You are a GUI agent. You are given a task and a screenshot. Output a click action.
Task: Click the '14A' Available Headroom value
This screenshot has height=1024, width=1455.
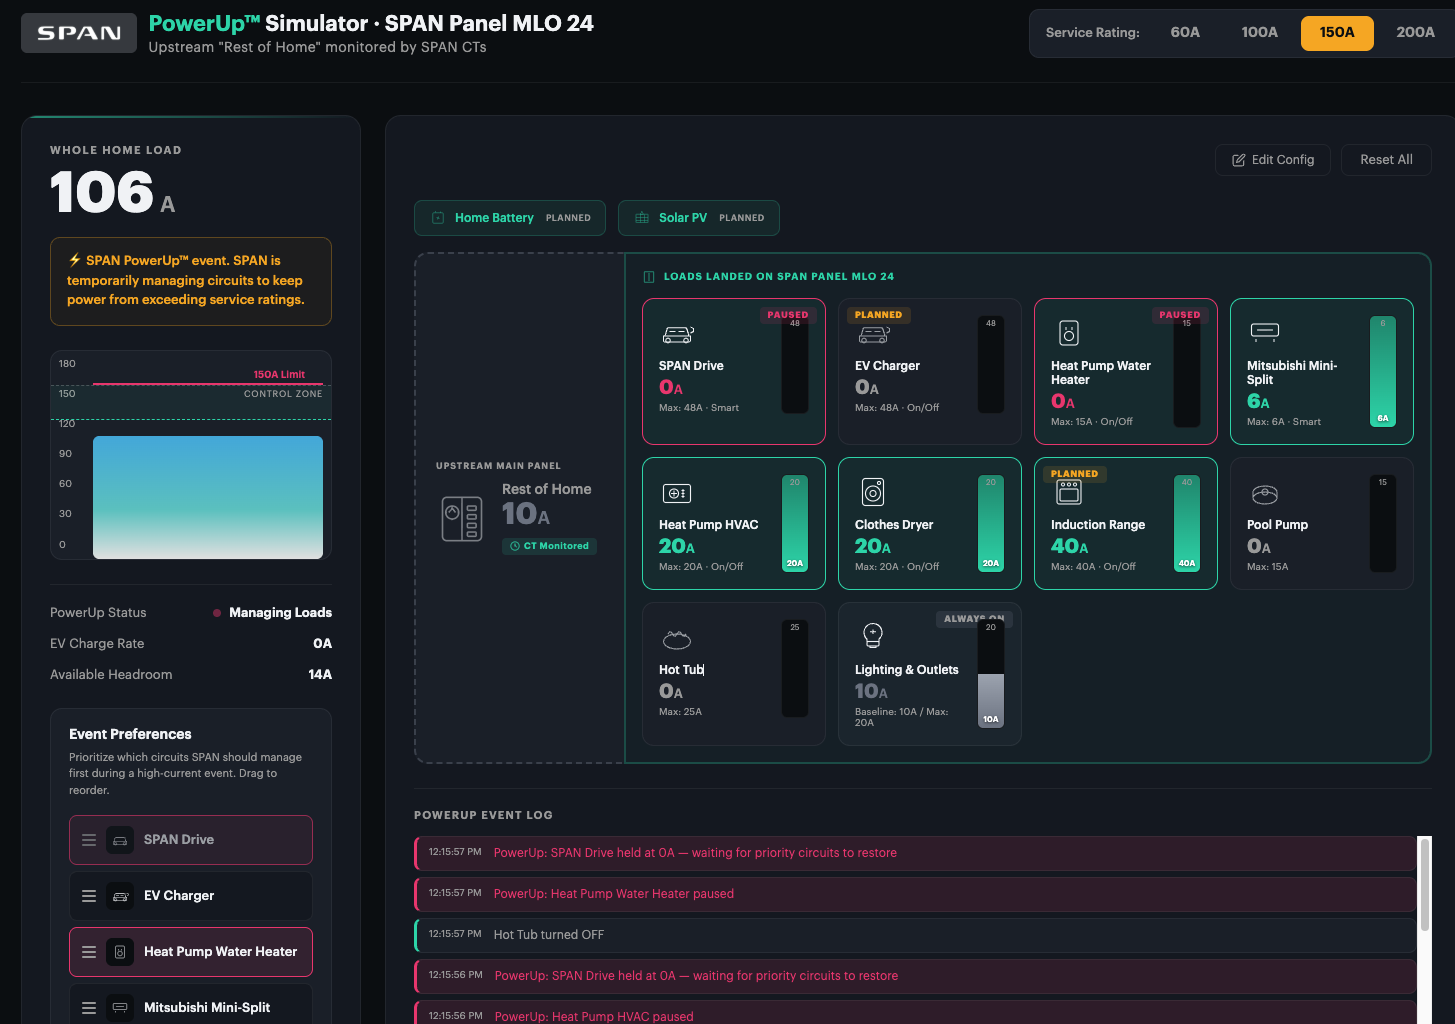pos(320,675)
